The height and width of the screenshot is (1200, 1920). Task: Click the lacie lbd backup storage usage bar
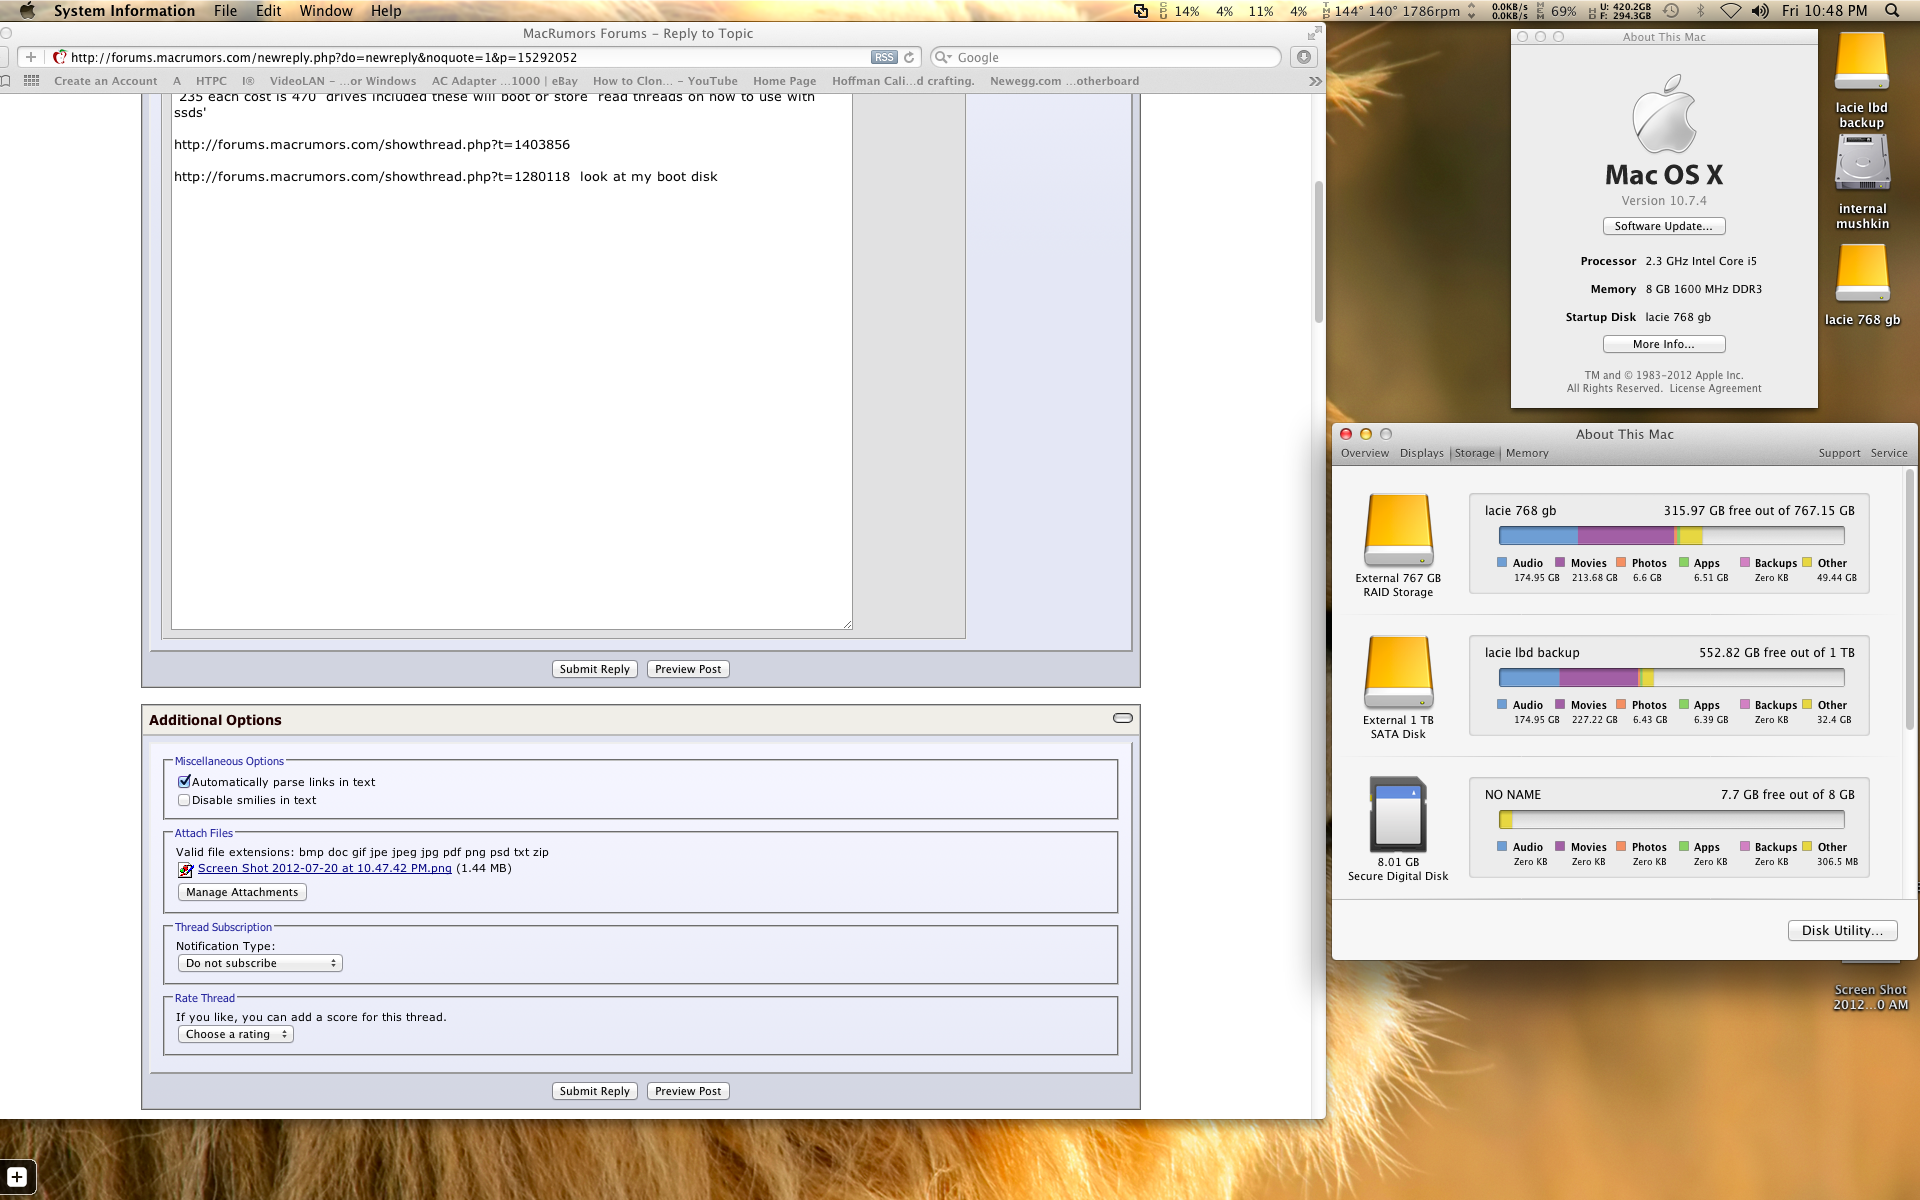(x=1671, y=678)
